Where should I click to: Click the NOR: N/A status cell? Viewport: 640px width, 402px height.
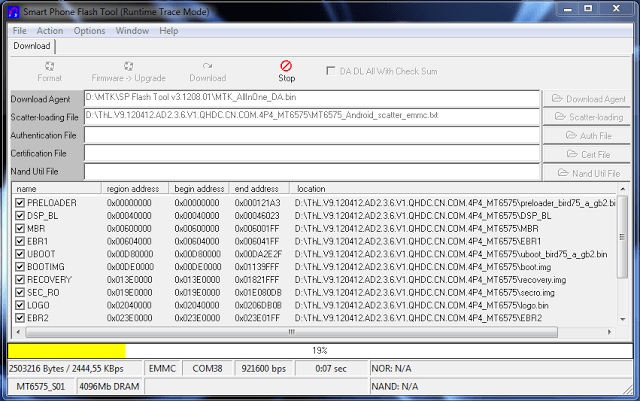click(500, 369)
